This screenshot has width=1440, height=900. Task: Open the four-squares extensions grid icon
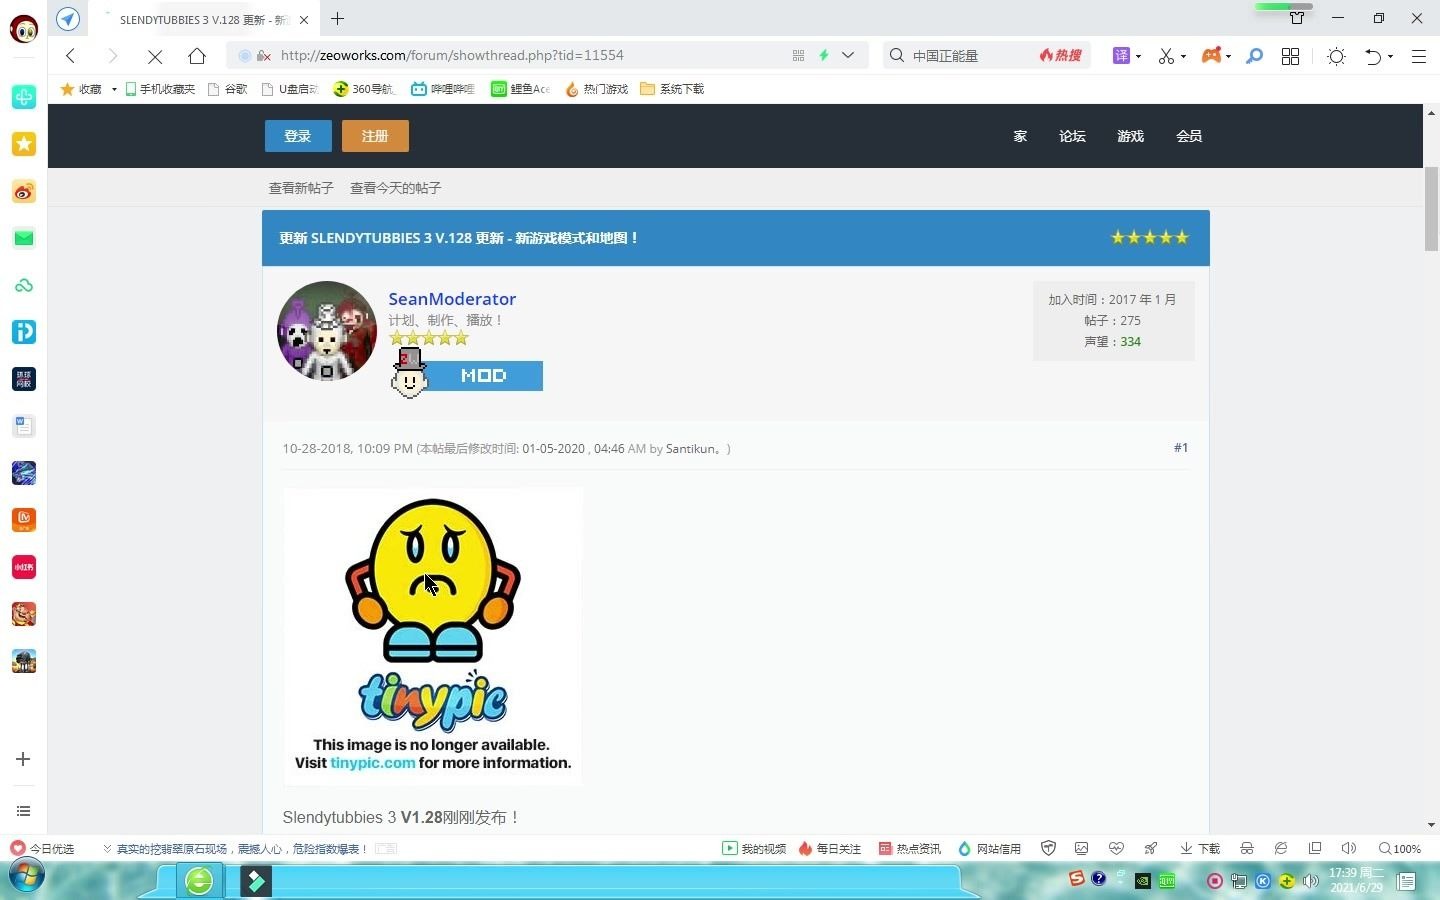pyautogui.click(x=1291, y=56)
